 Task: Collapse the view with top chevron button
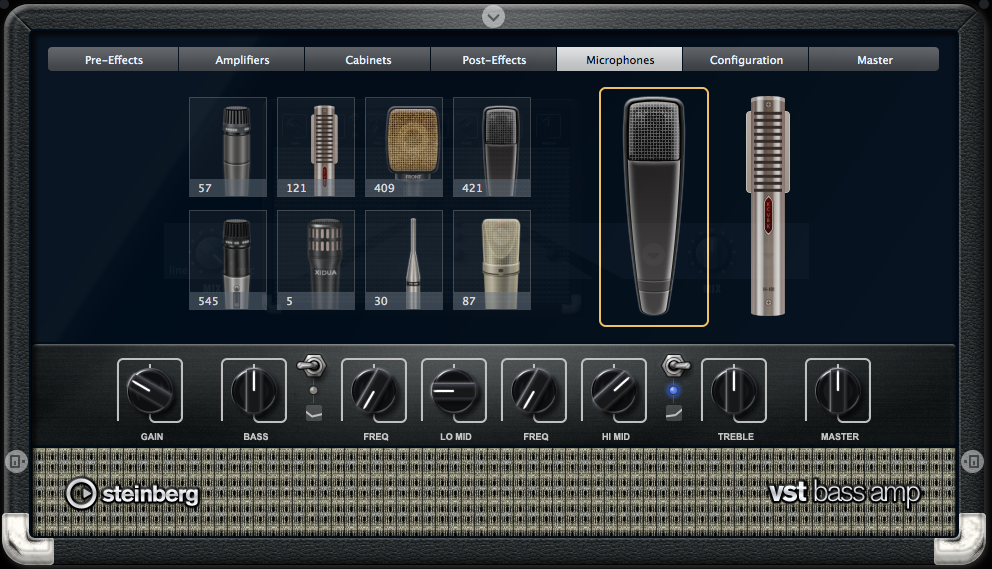(493, 16)
